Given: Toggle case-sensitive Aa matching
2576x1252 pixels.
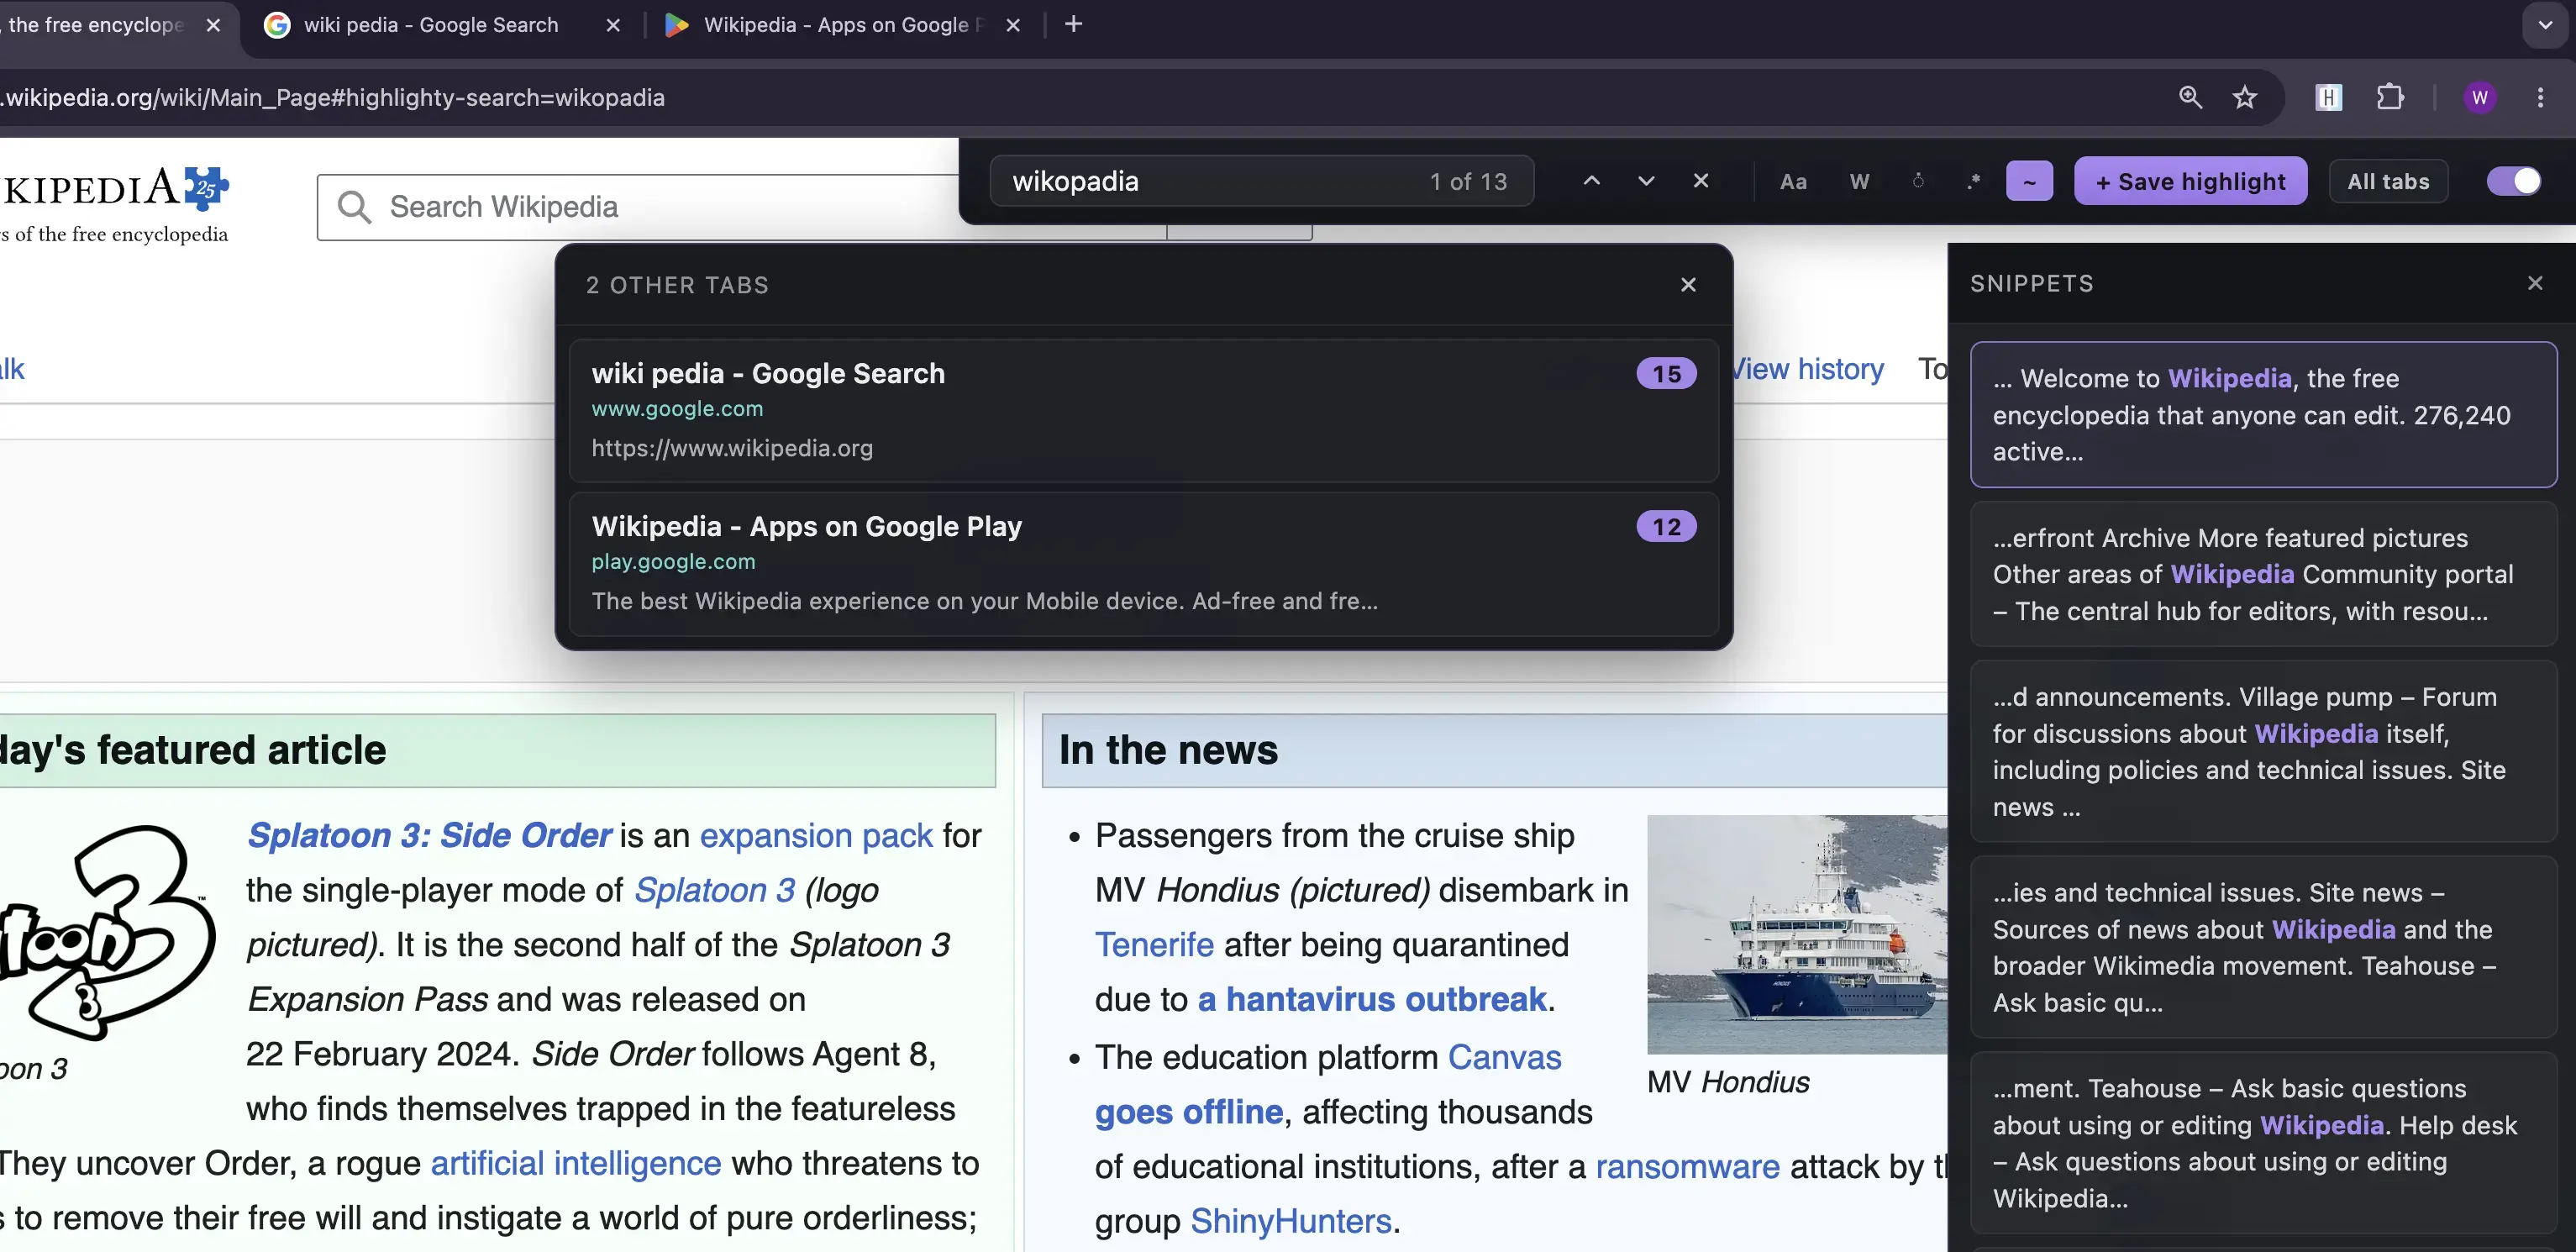Looking at the screenshot, I should pyautogui.click(x=1793, y=181).
